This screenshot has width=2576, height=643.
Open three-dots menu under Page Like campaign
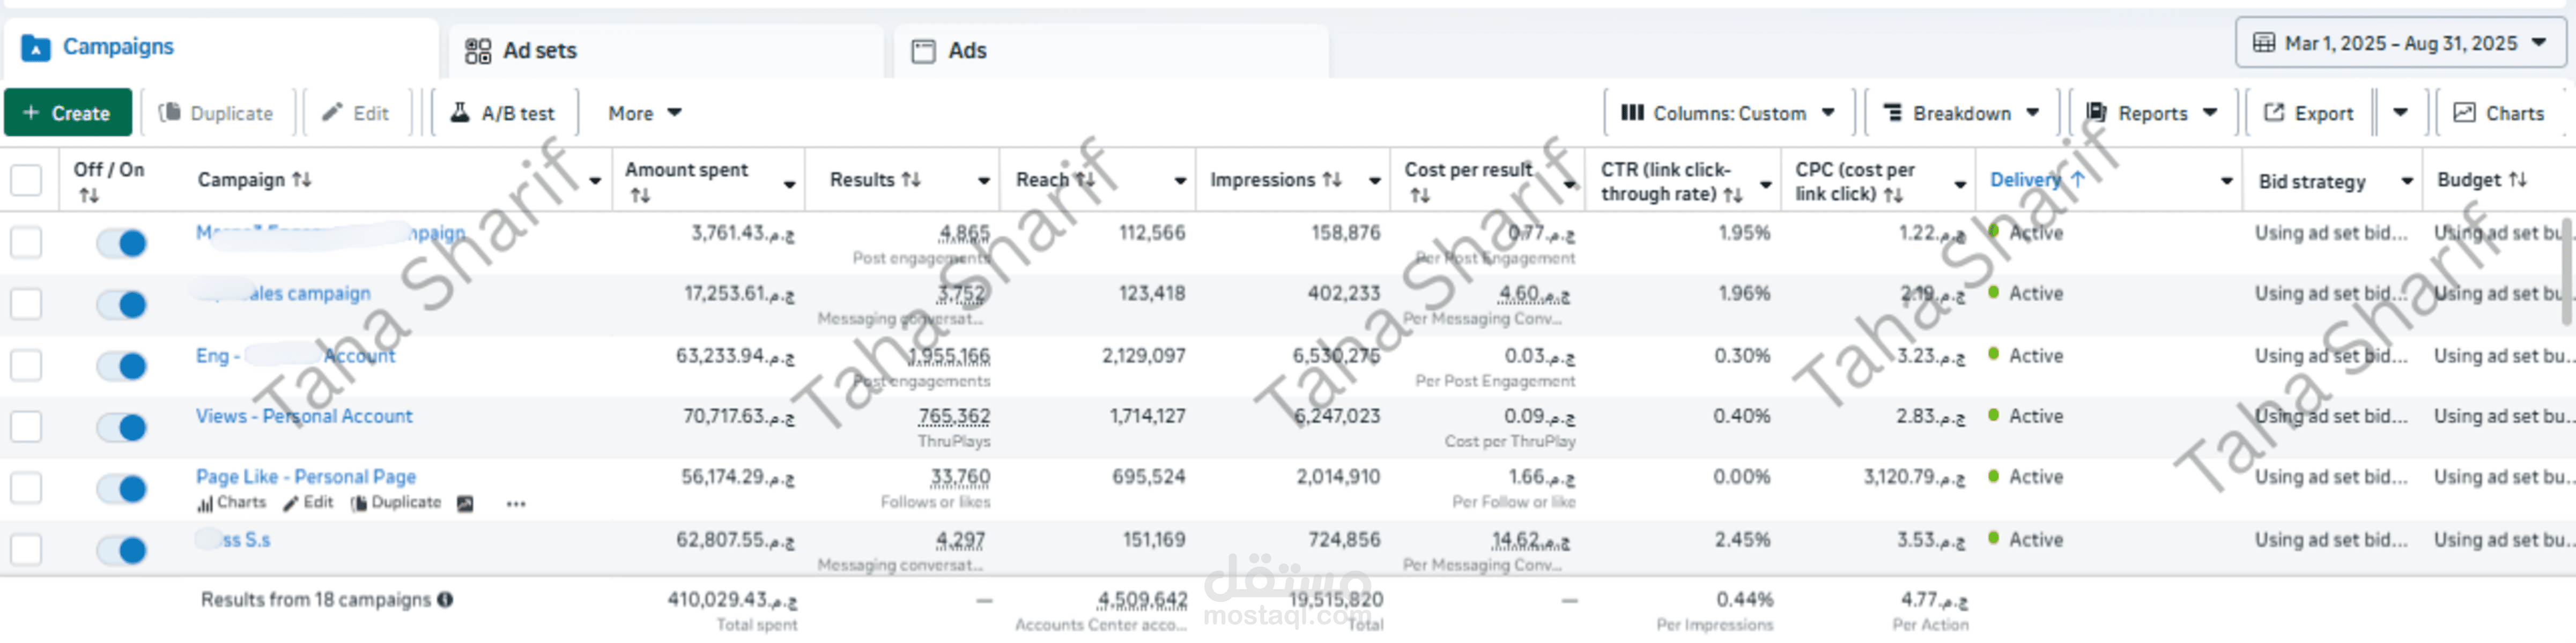(516, 504)
